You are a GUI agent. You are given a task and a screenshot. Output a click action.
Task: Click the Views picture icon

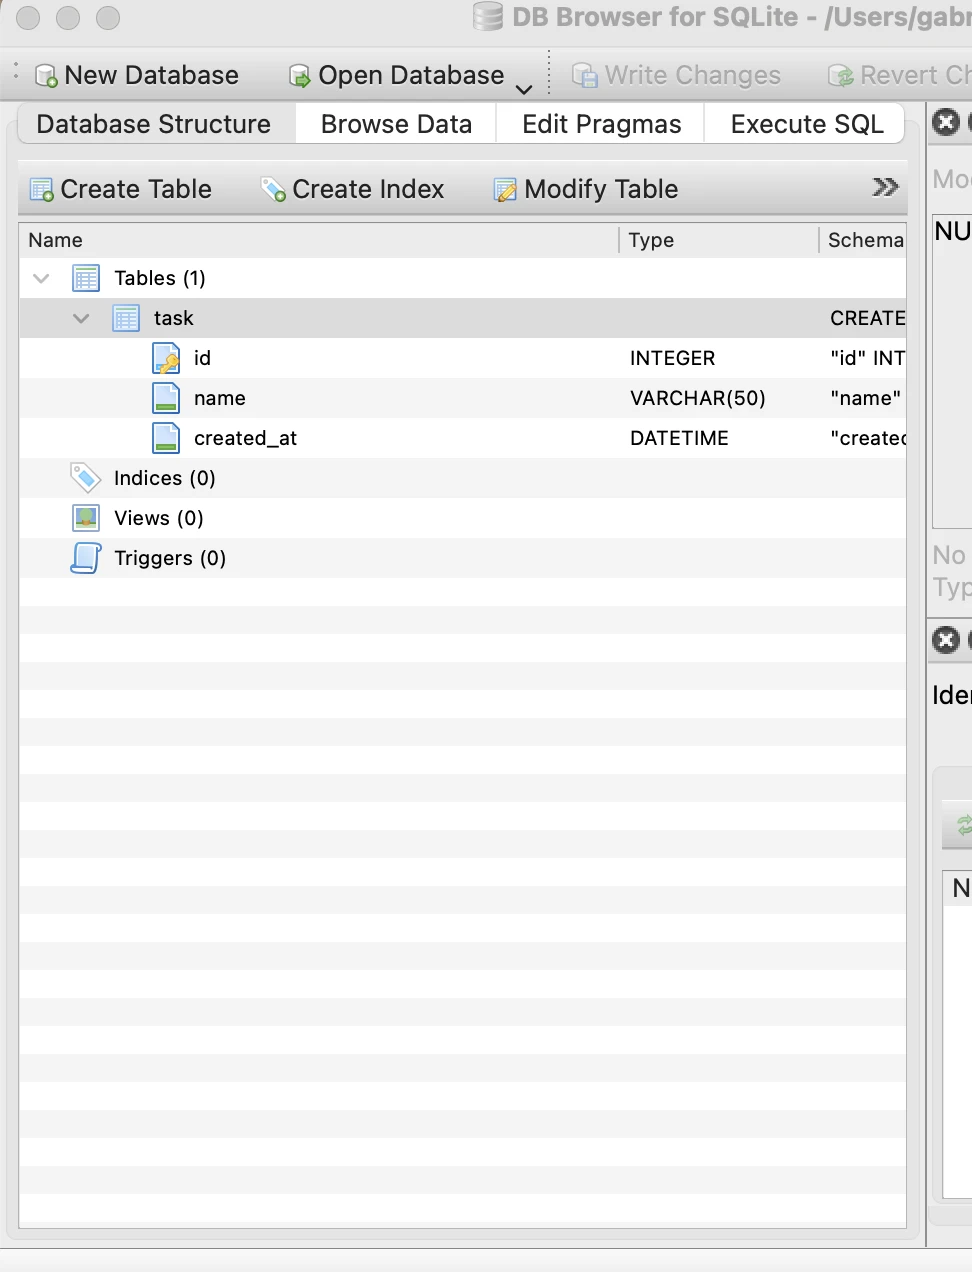pyautogui.click(x=86, y=518)
